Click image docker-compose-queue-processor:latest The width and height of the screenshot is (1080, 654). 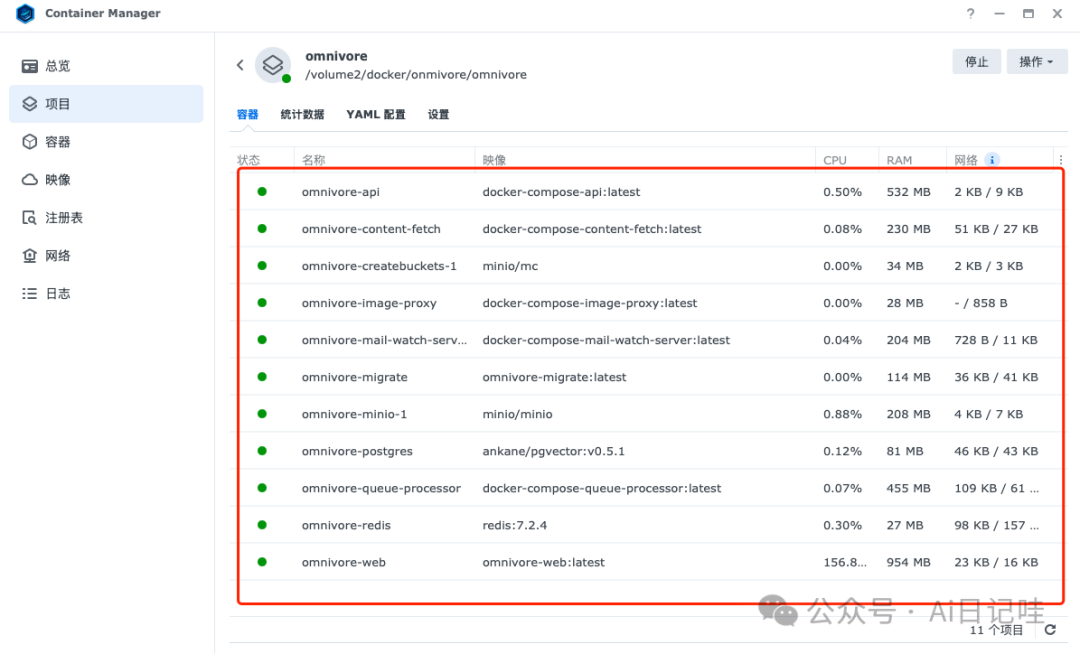601,489
